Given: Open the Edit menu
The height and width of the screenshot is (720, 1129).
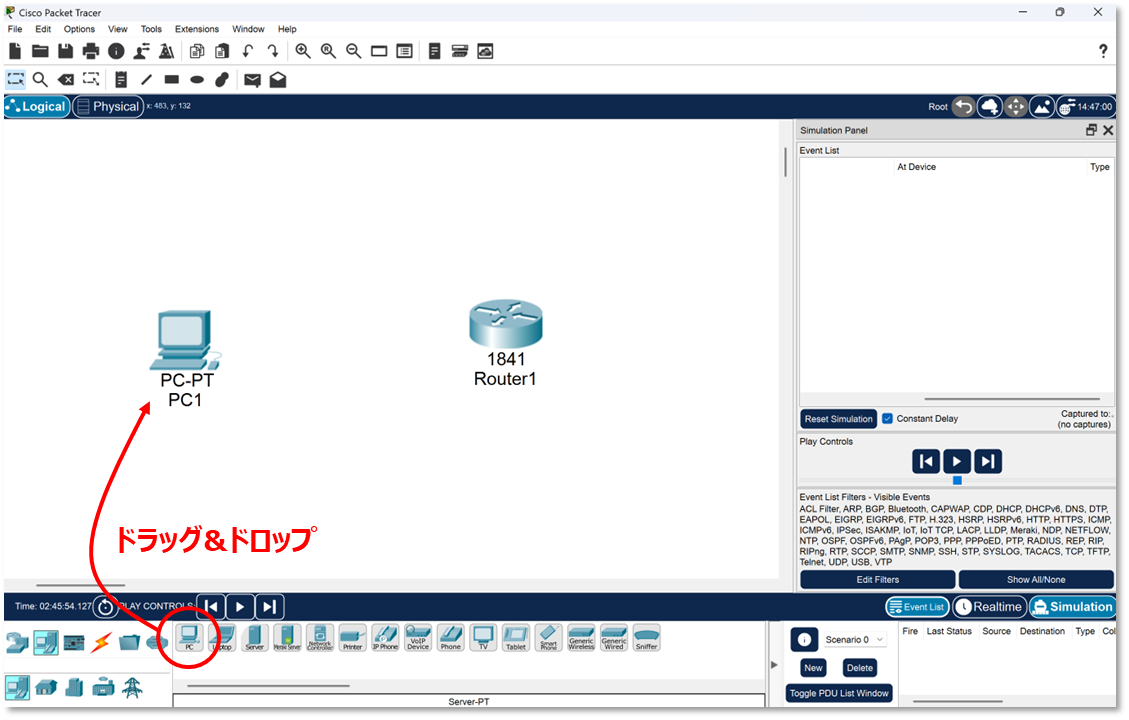Looking at the screenshot, I should coord(43,29).
